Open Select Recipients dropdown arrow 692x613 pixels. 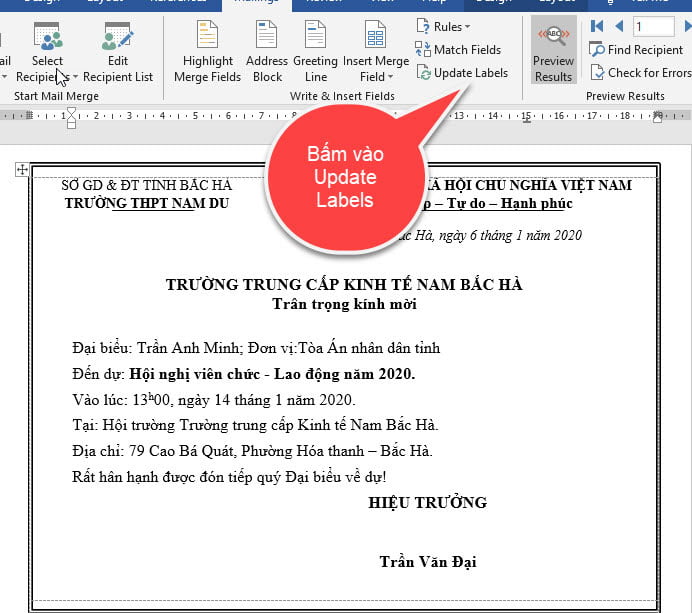[x=75, y=77]
